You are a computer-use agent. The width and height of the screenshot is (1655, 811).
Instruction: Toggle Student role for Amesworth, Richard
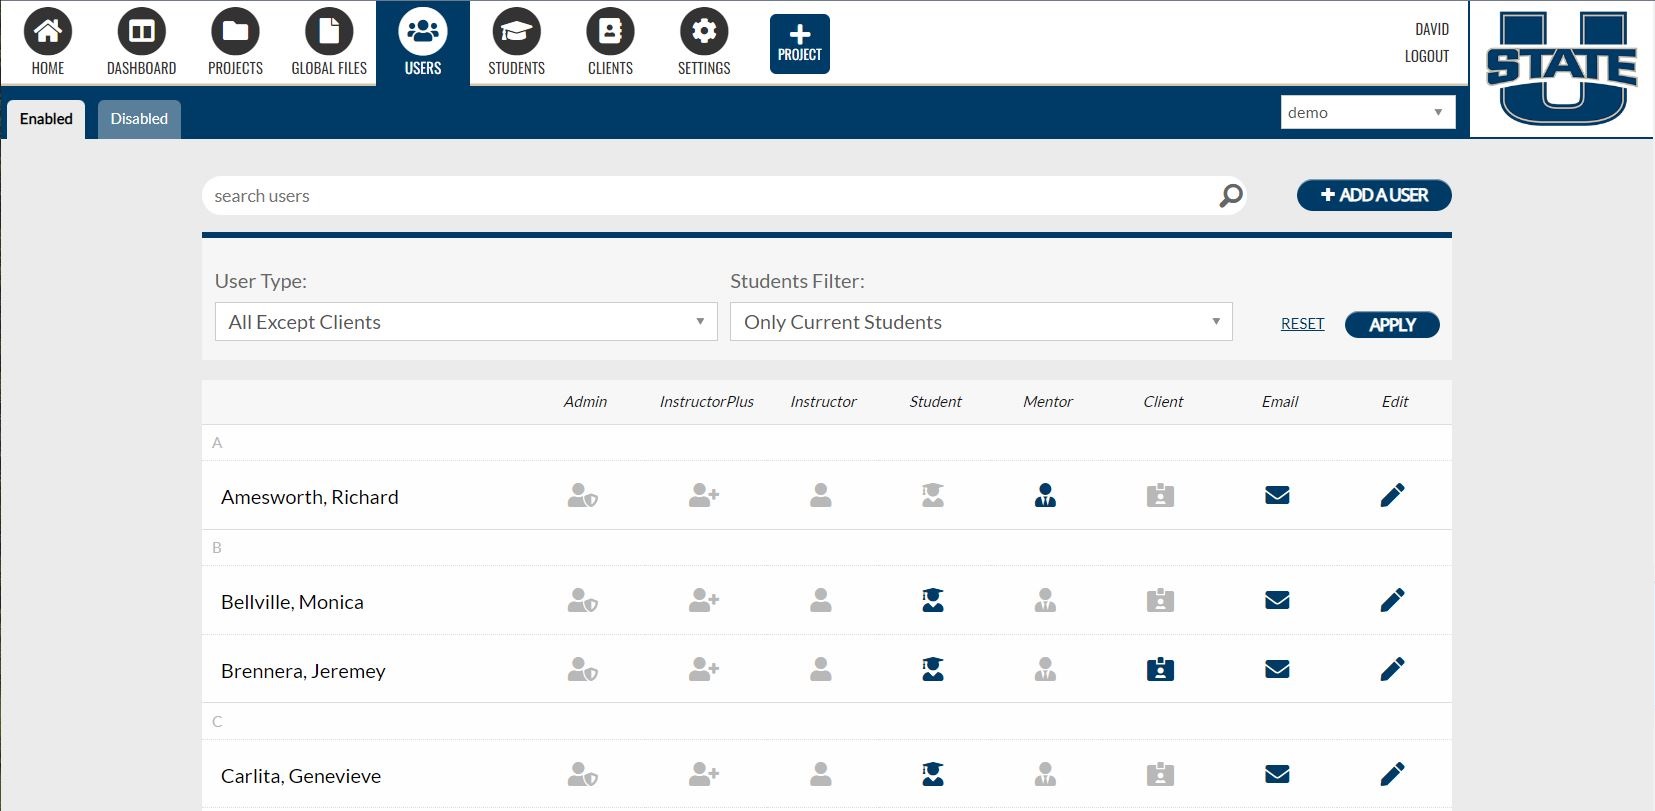pos(933,495)
